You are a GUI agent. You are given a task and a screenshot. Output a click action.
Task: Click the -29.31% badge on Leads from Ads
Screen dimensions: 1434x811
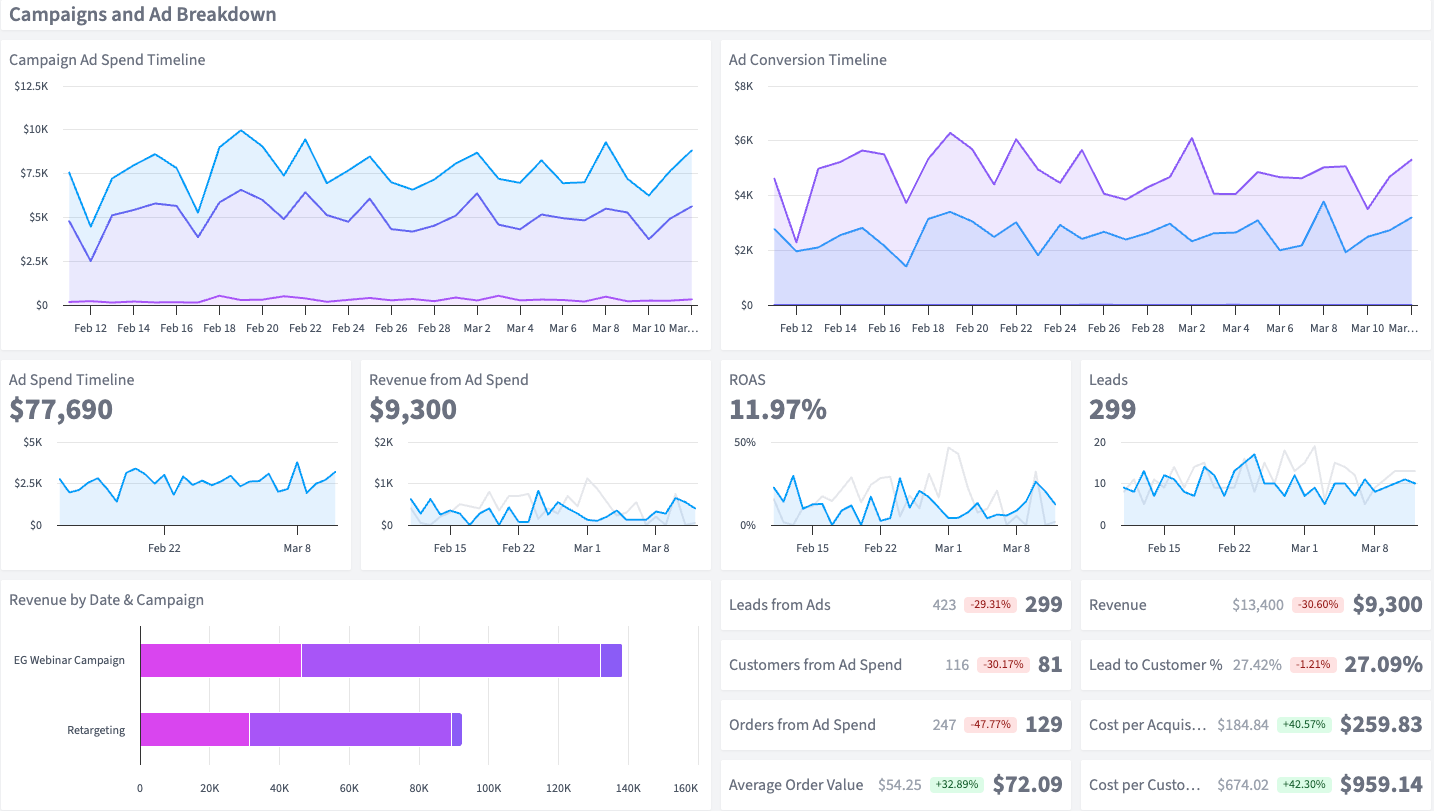[990, 605]
